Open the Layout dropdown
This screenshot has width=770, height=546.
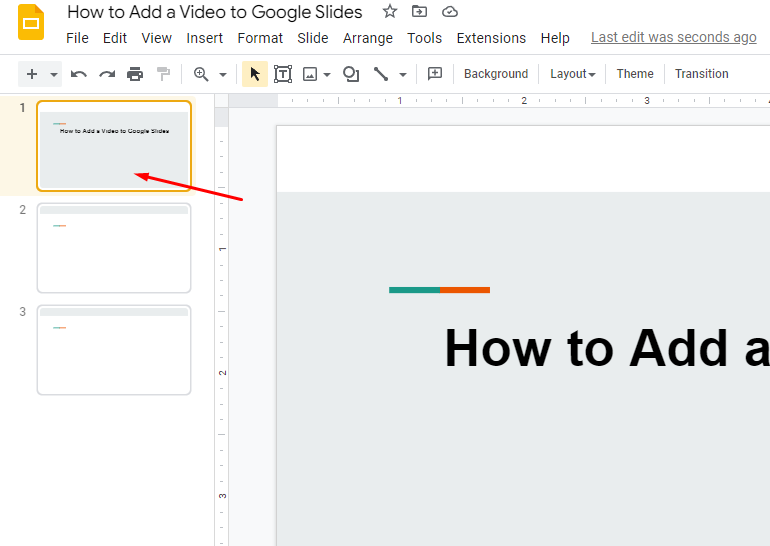(573, 74)
